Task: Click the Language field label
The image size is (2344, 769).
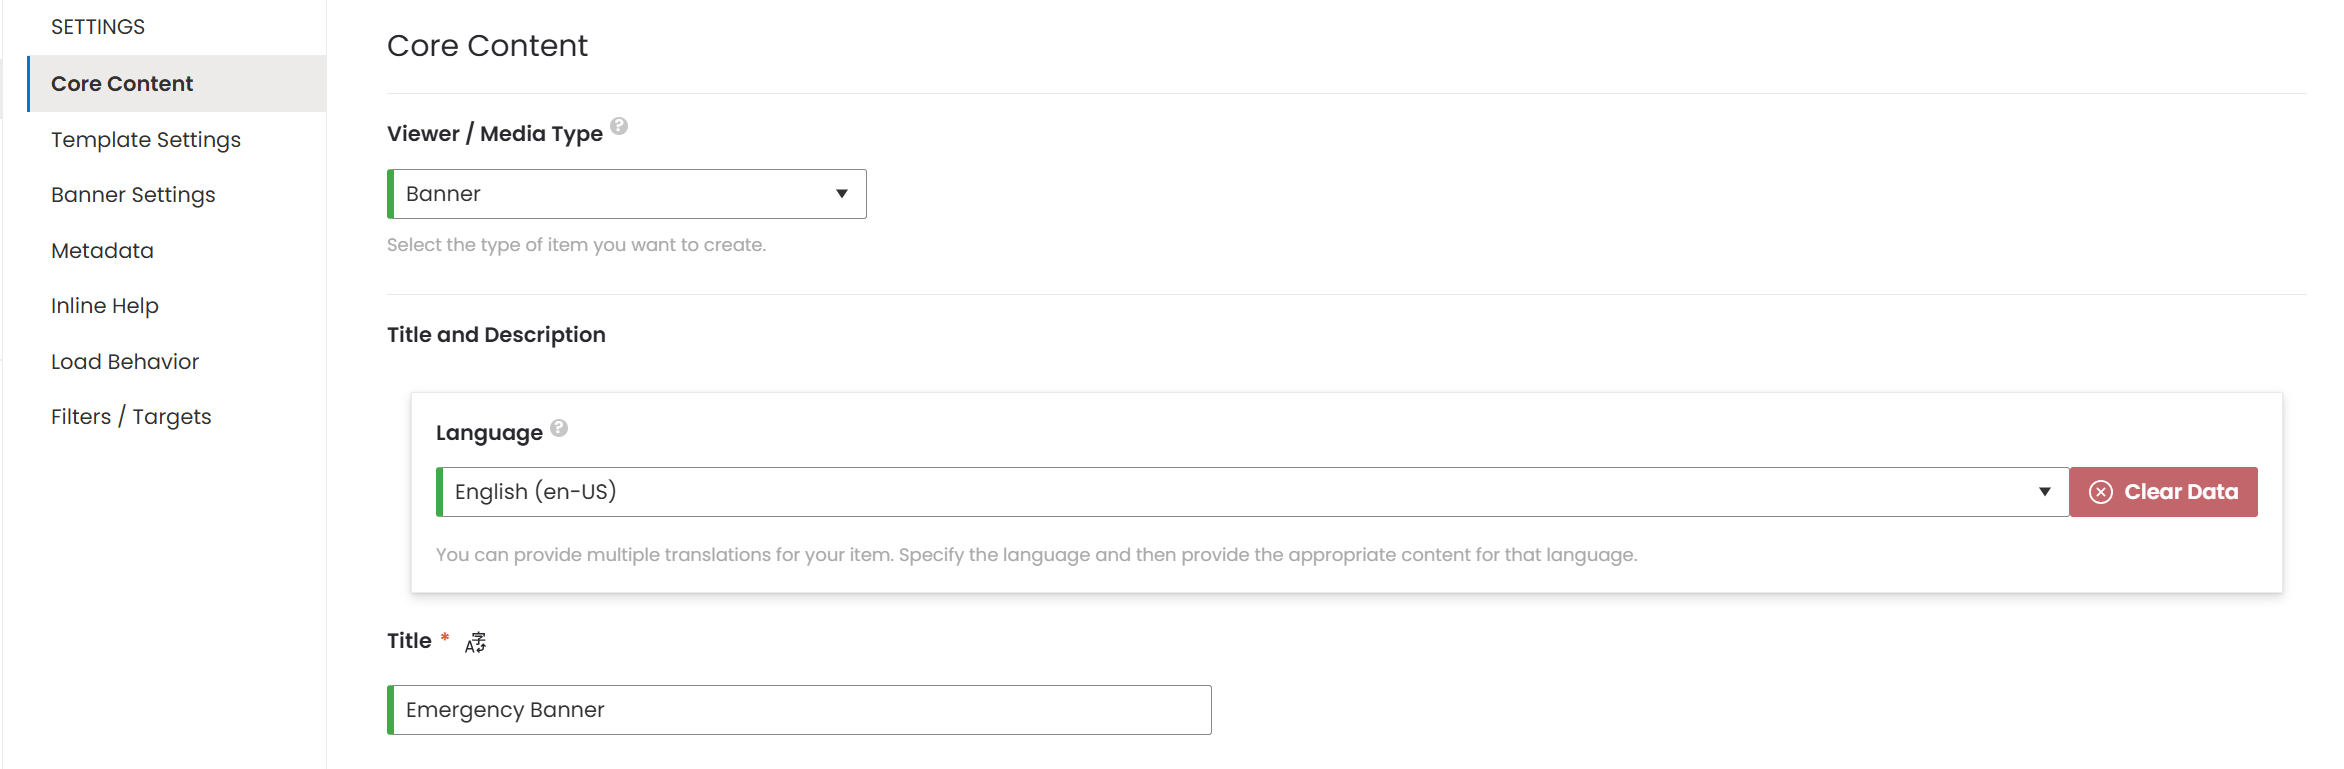Action: (489, 433)
